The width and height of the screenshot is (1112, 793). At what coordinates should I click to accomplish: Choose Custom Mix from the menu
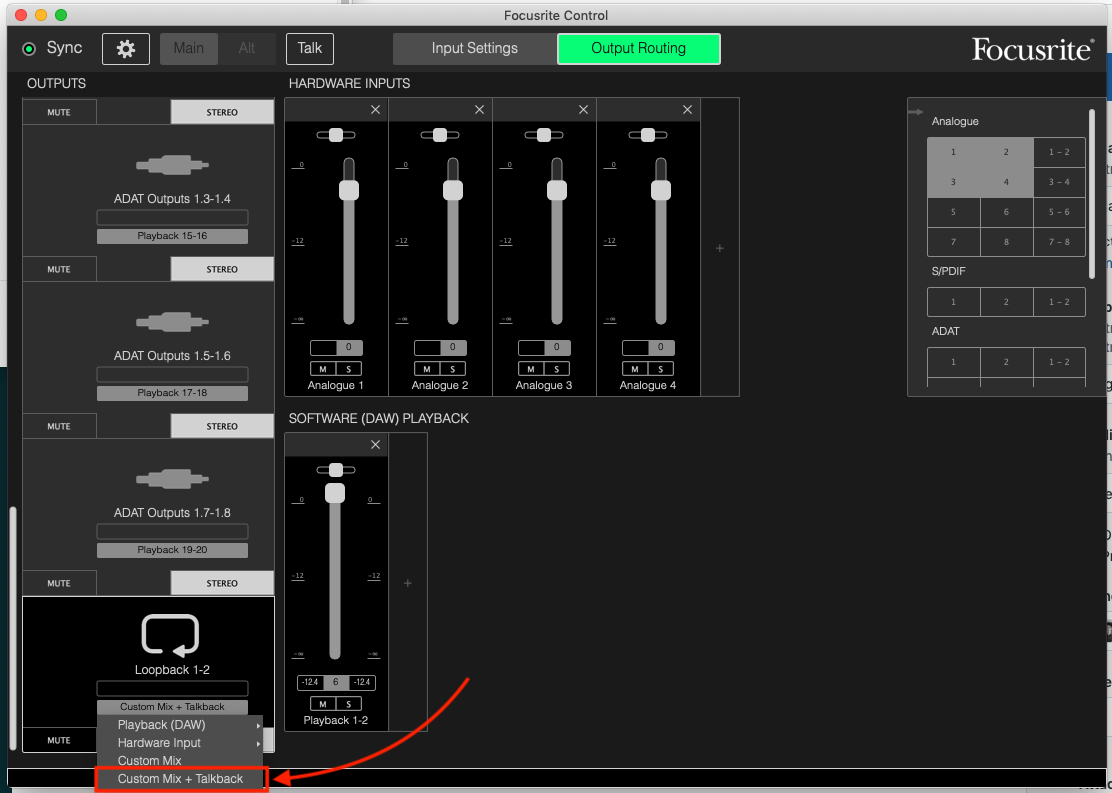[x=179, y=760]
